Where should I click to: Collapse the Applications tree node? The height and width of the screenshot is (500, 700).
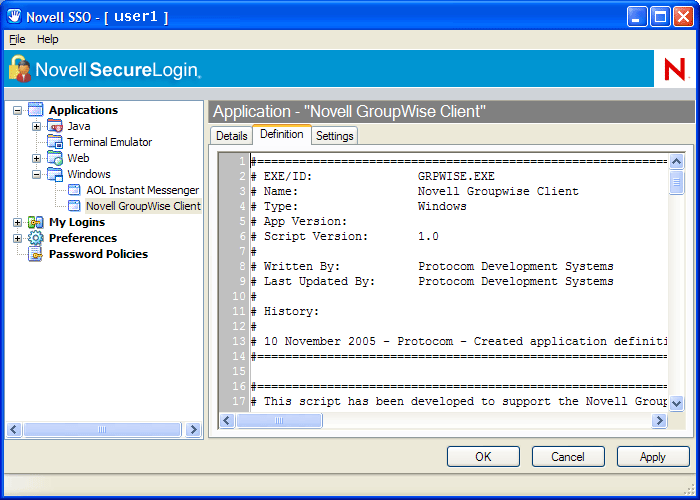[x=17, y=110]
